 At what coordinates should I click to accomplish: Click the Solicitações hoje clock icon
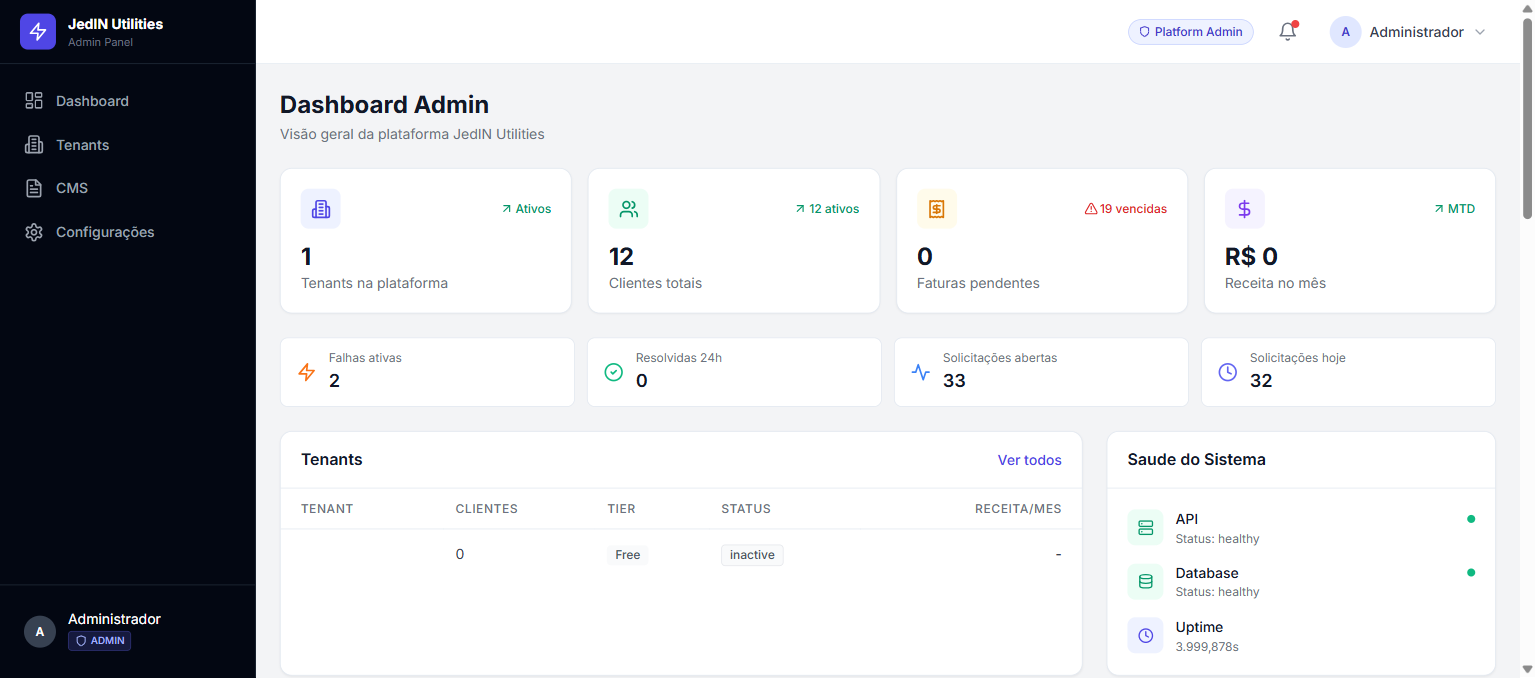(1228, 372)
